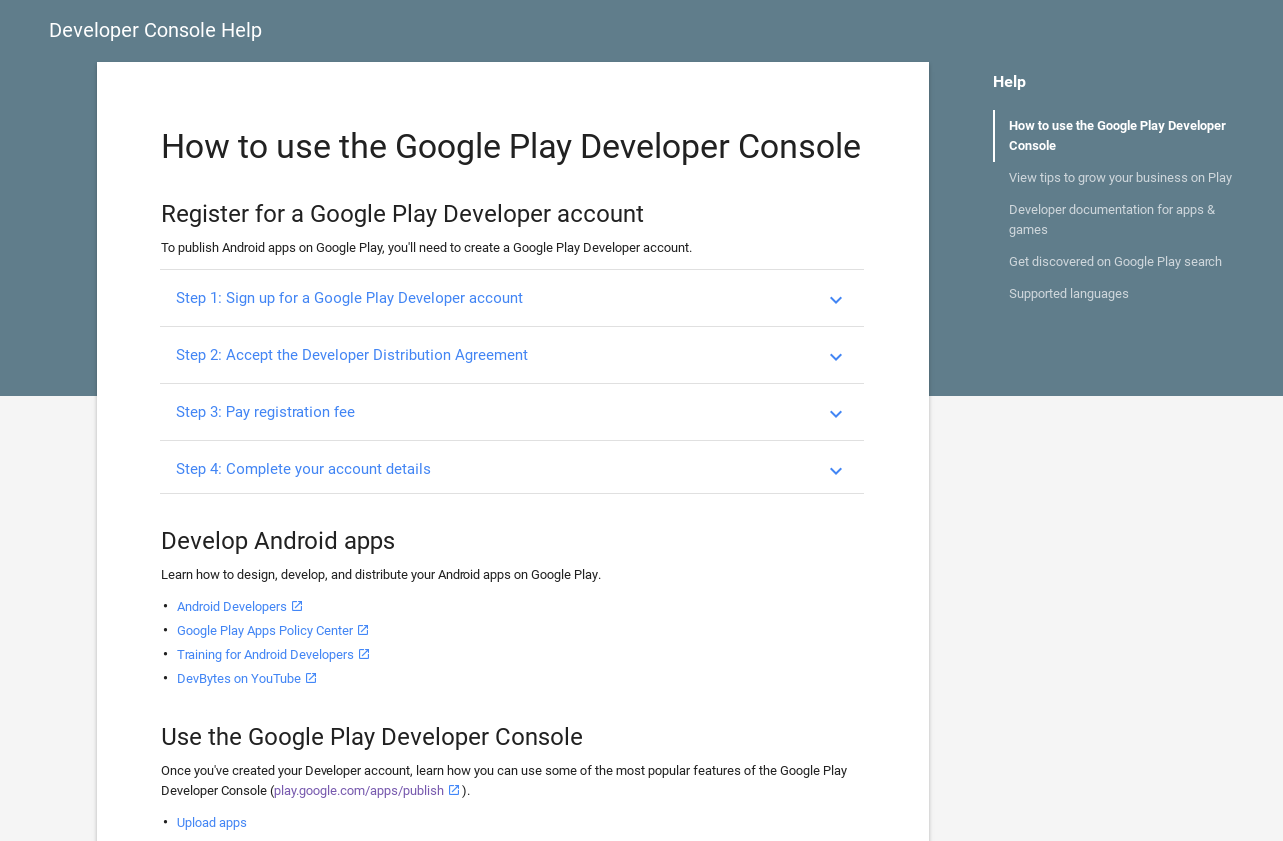Open Step 3: Pay registration fee section
The image size is (1283, 841).
click(x=265, y=412)
